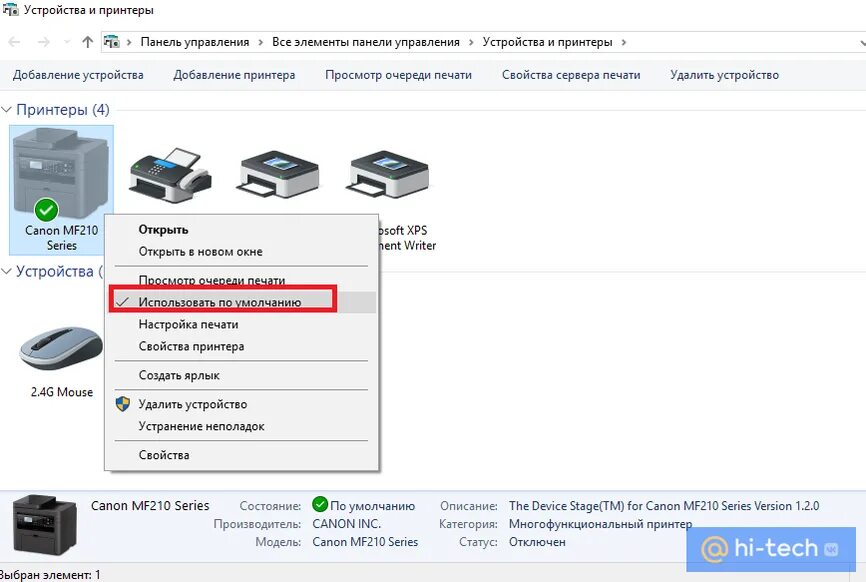The width and height of the screenshot is (866, 582).
Task: Click Свойства сервера печати in toolbar
Action: pyautogui.click(x=571, y=75)
